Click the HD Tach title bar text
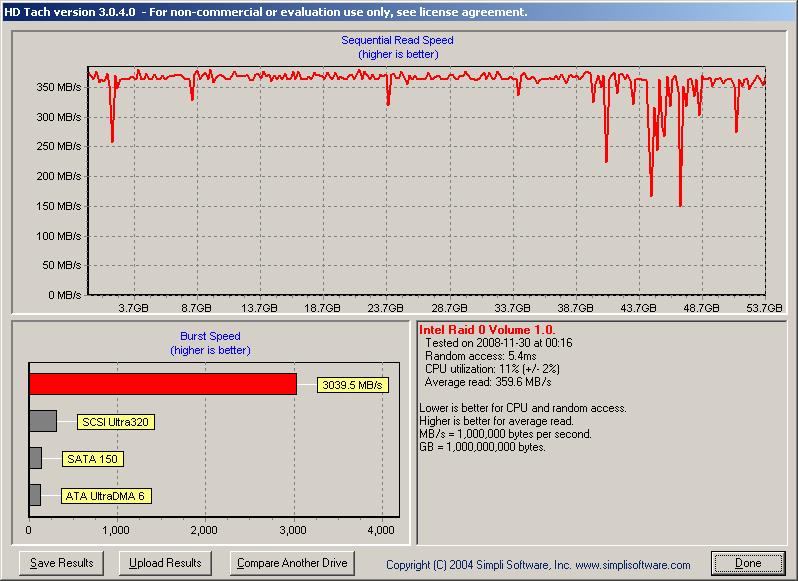 (x=265, y=12)
